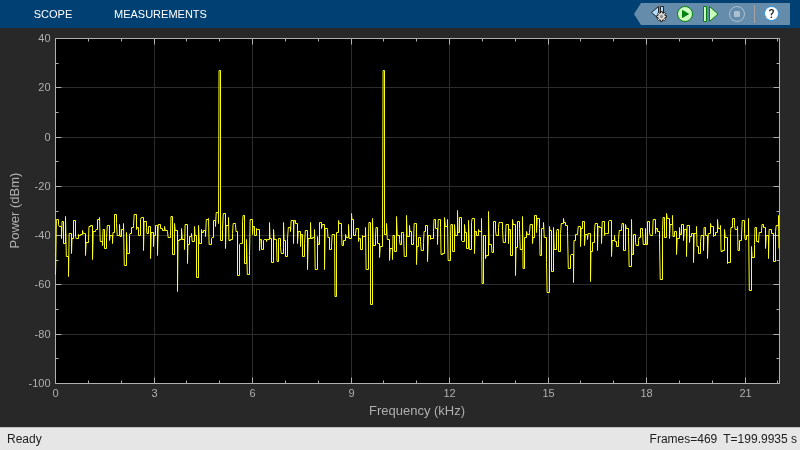
Task: Step forward one simulation step
Action: [x=710, y=14]
